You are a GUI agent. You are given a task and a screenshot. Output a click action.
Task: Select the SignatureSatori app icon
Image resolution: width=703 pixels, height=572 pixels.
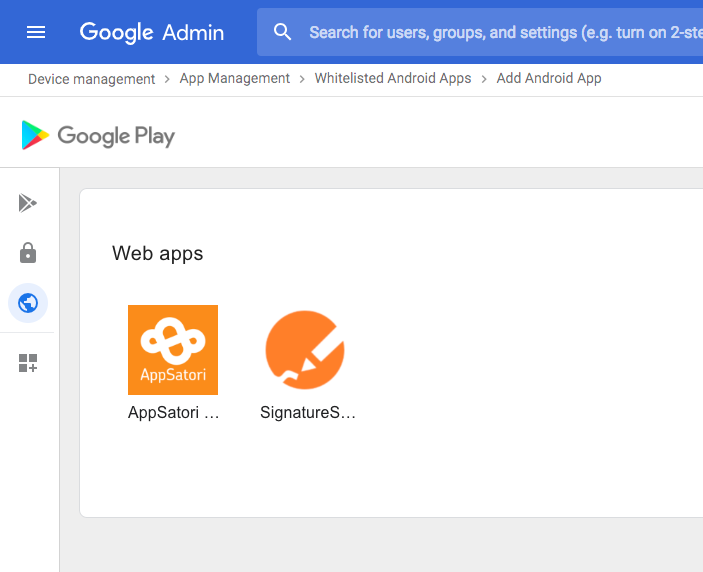tap(305, 350)
